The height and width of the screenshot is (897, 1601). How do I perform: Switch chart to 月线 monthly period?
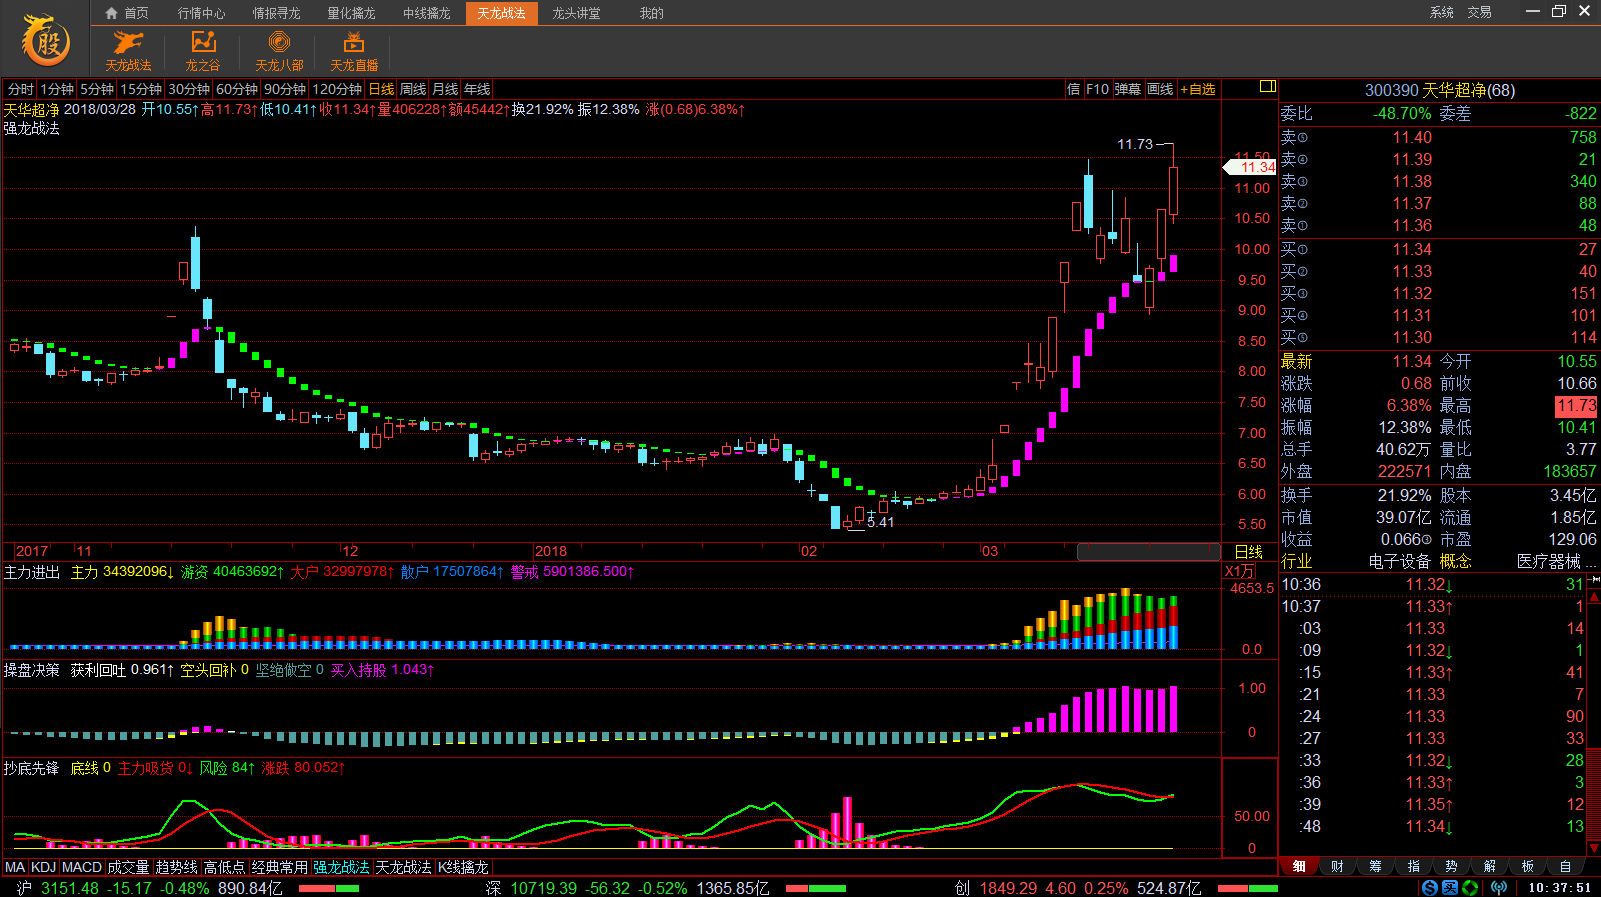pyautogui.click(x=445, y=89)
